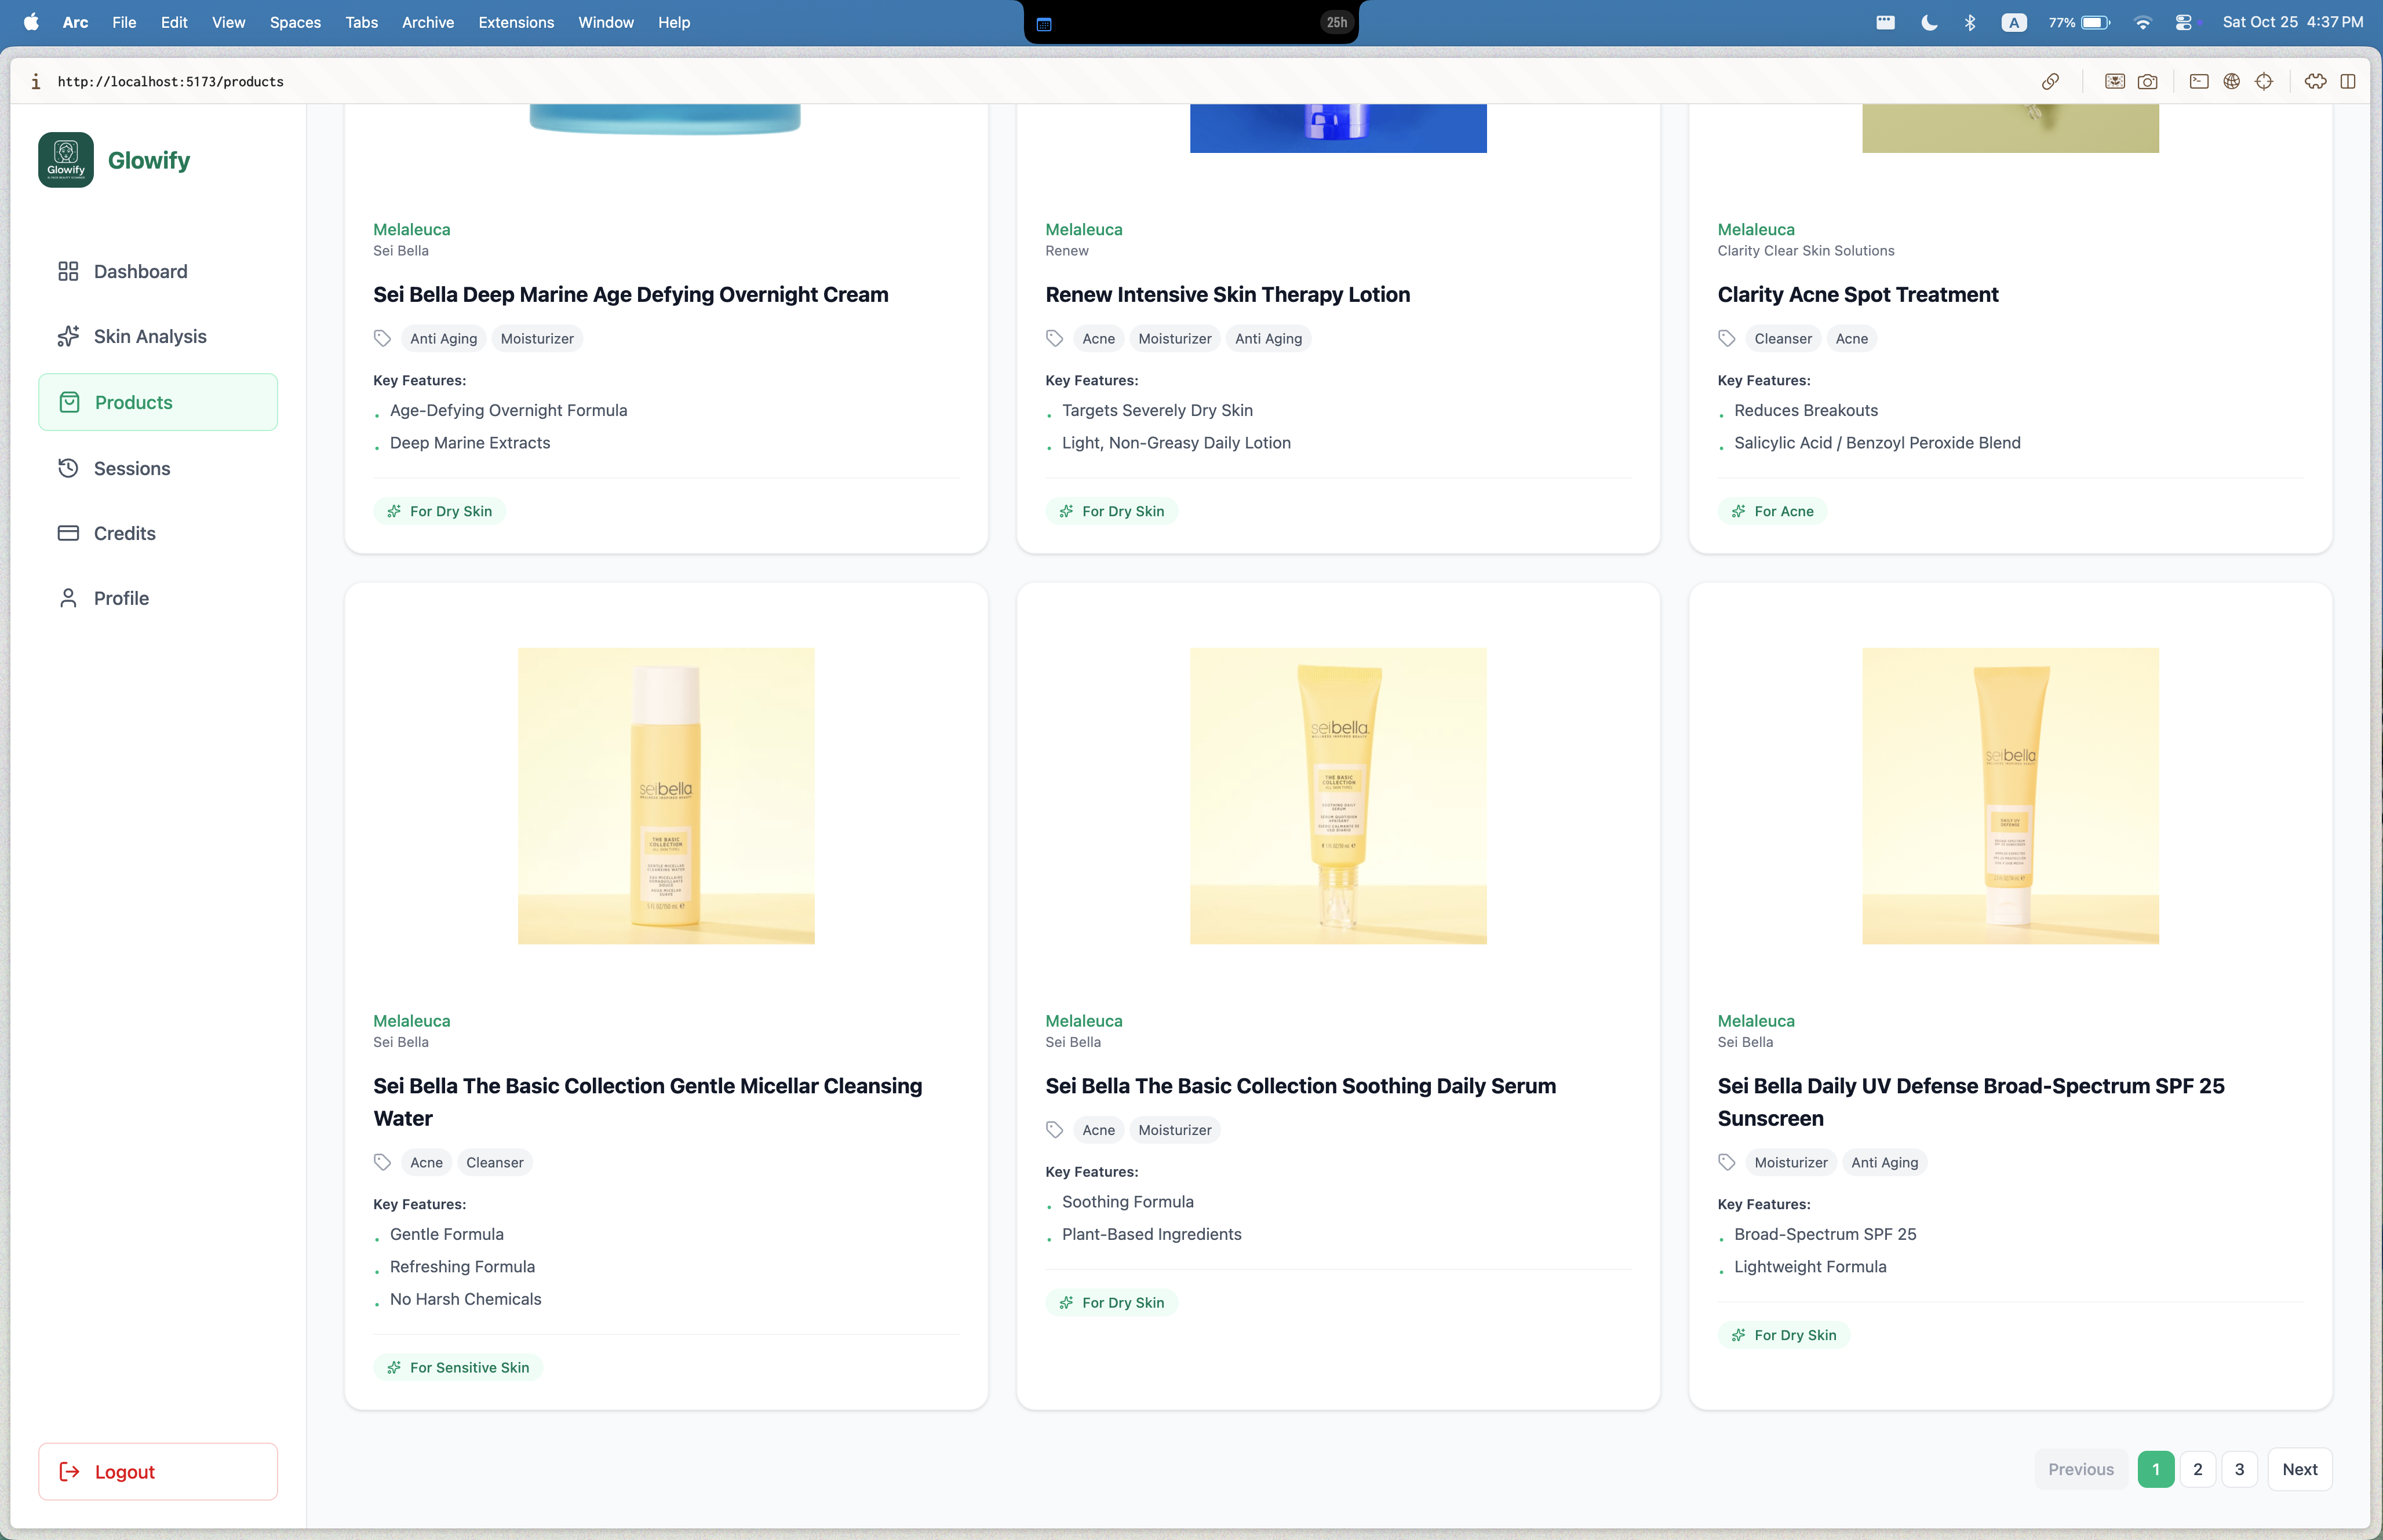The height and width of the screenshot is (1540, 2383).
Task: Click the Soothing Daily Serum product image
Action: point(1338,796)
